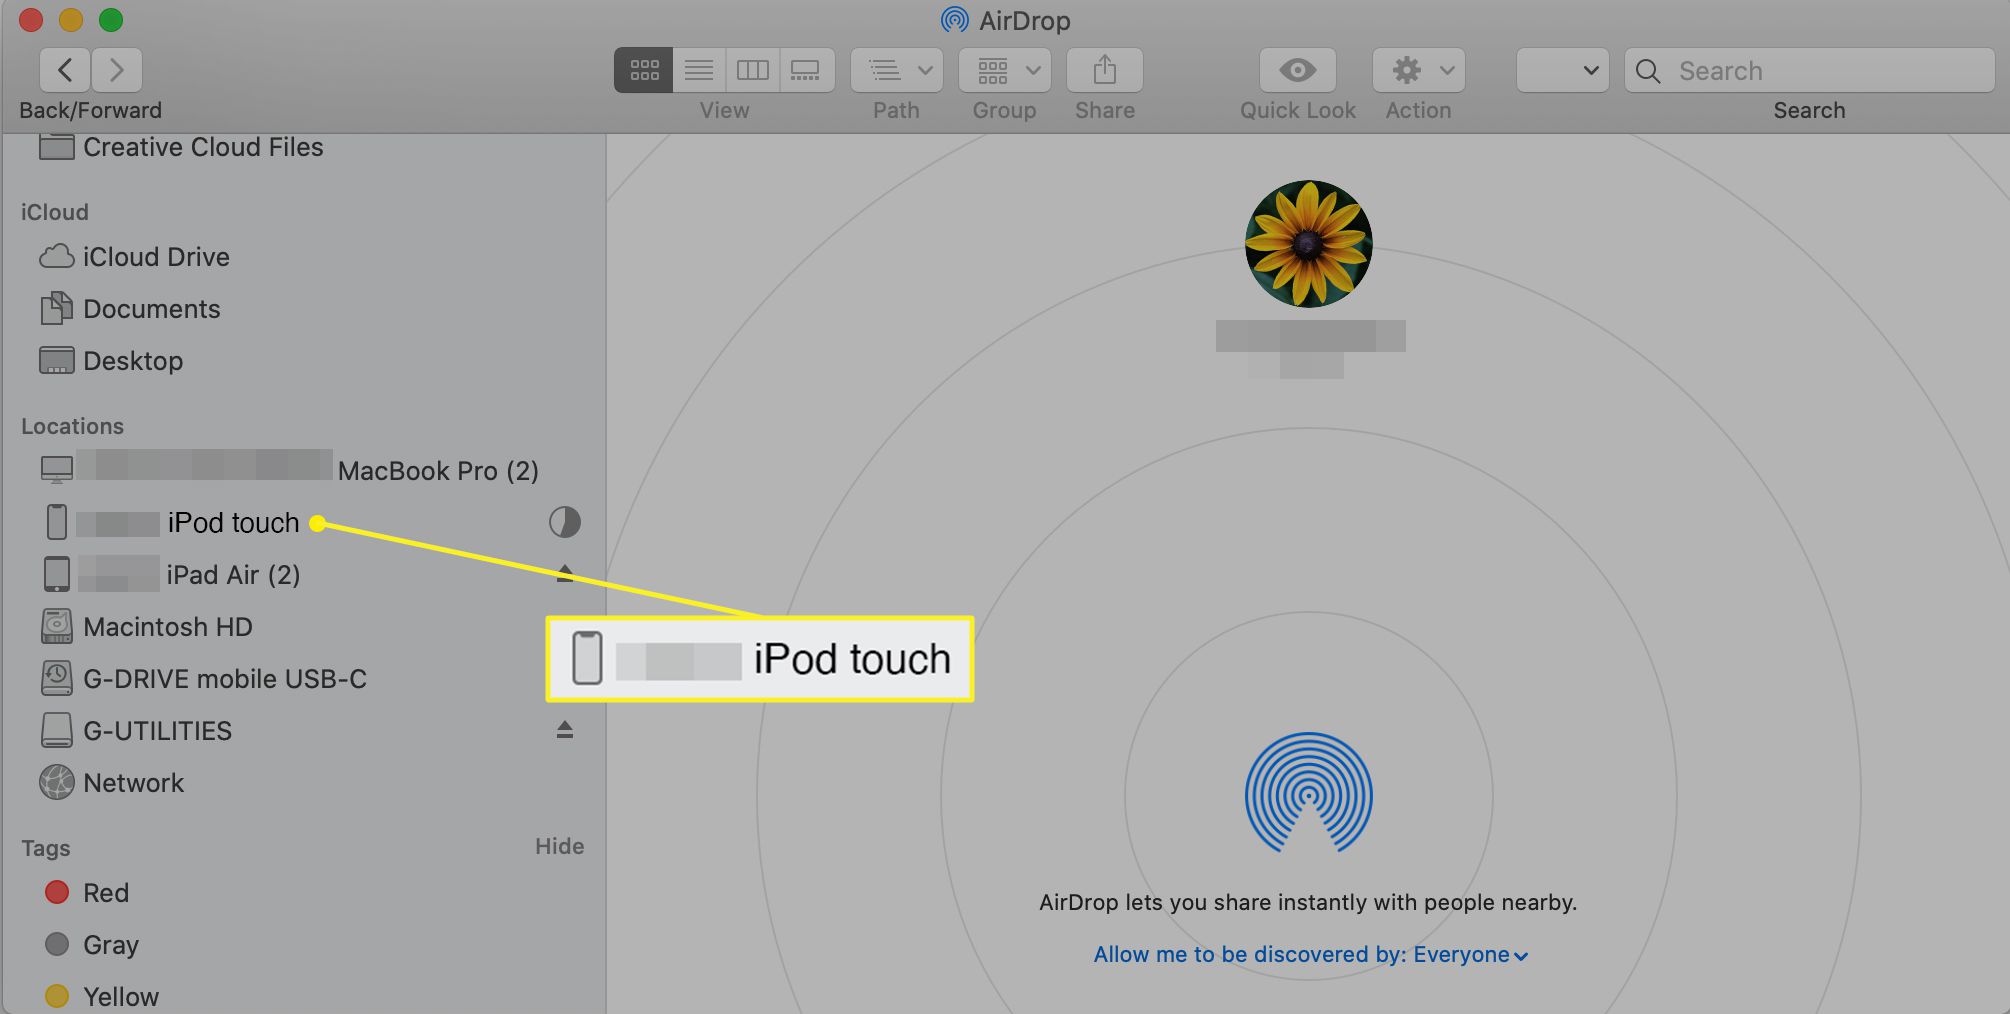This screenshot has height=1014, width=2010.
Task: Switch to column view
Action: coord(752,70)
